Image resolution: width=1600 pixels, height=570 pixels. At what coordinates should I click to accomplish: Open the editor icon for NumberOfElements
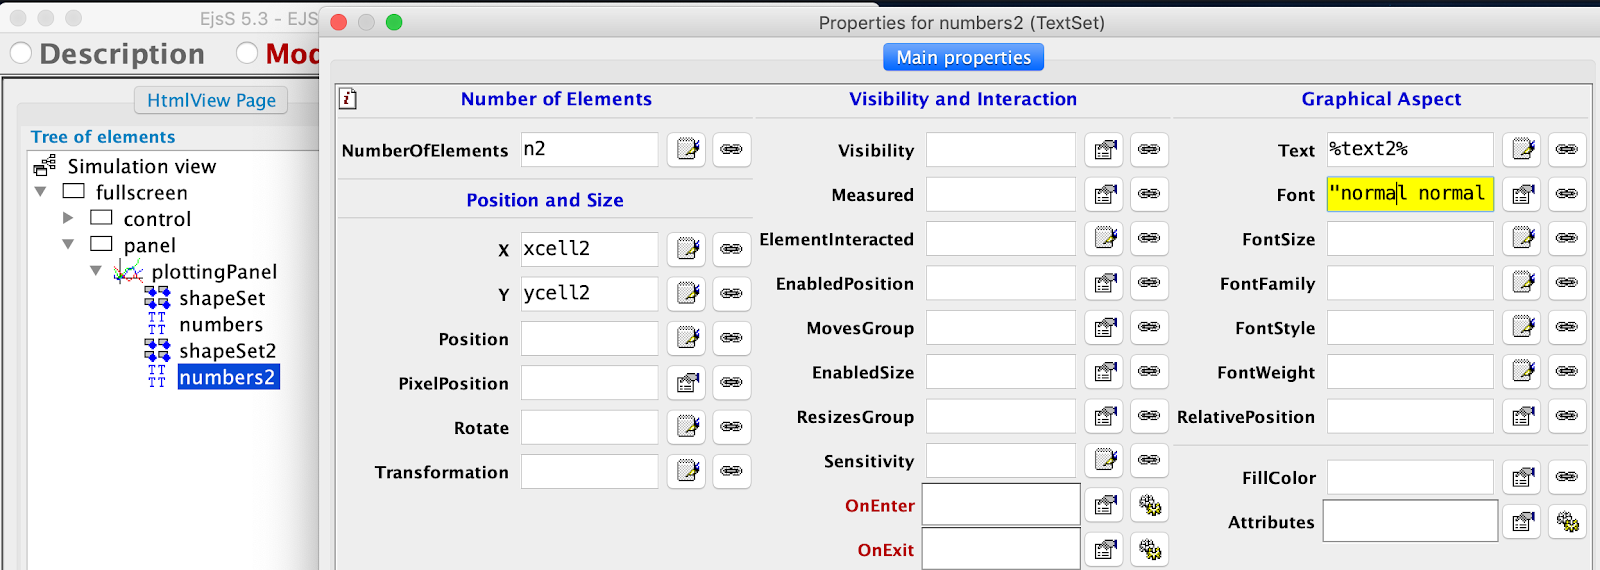pos(687,150)
